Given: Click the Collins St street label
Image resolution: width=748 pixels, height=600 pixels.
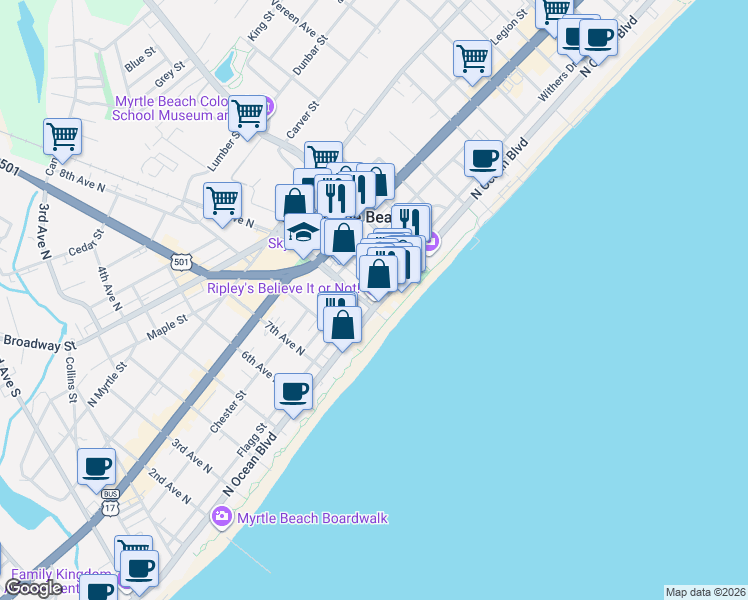Looking at the screenshot, I should [71, 380].
